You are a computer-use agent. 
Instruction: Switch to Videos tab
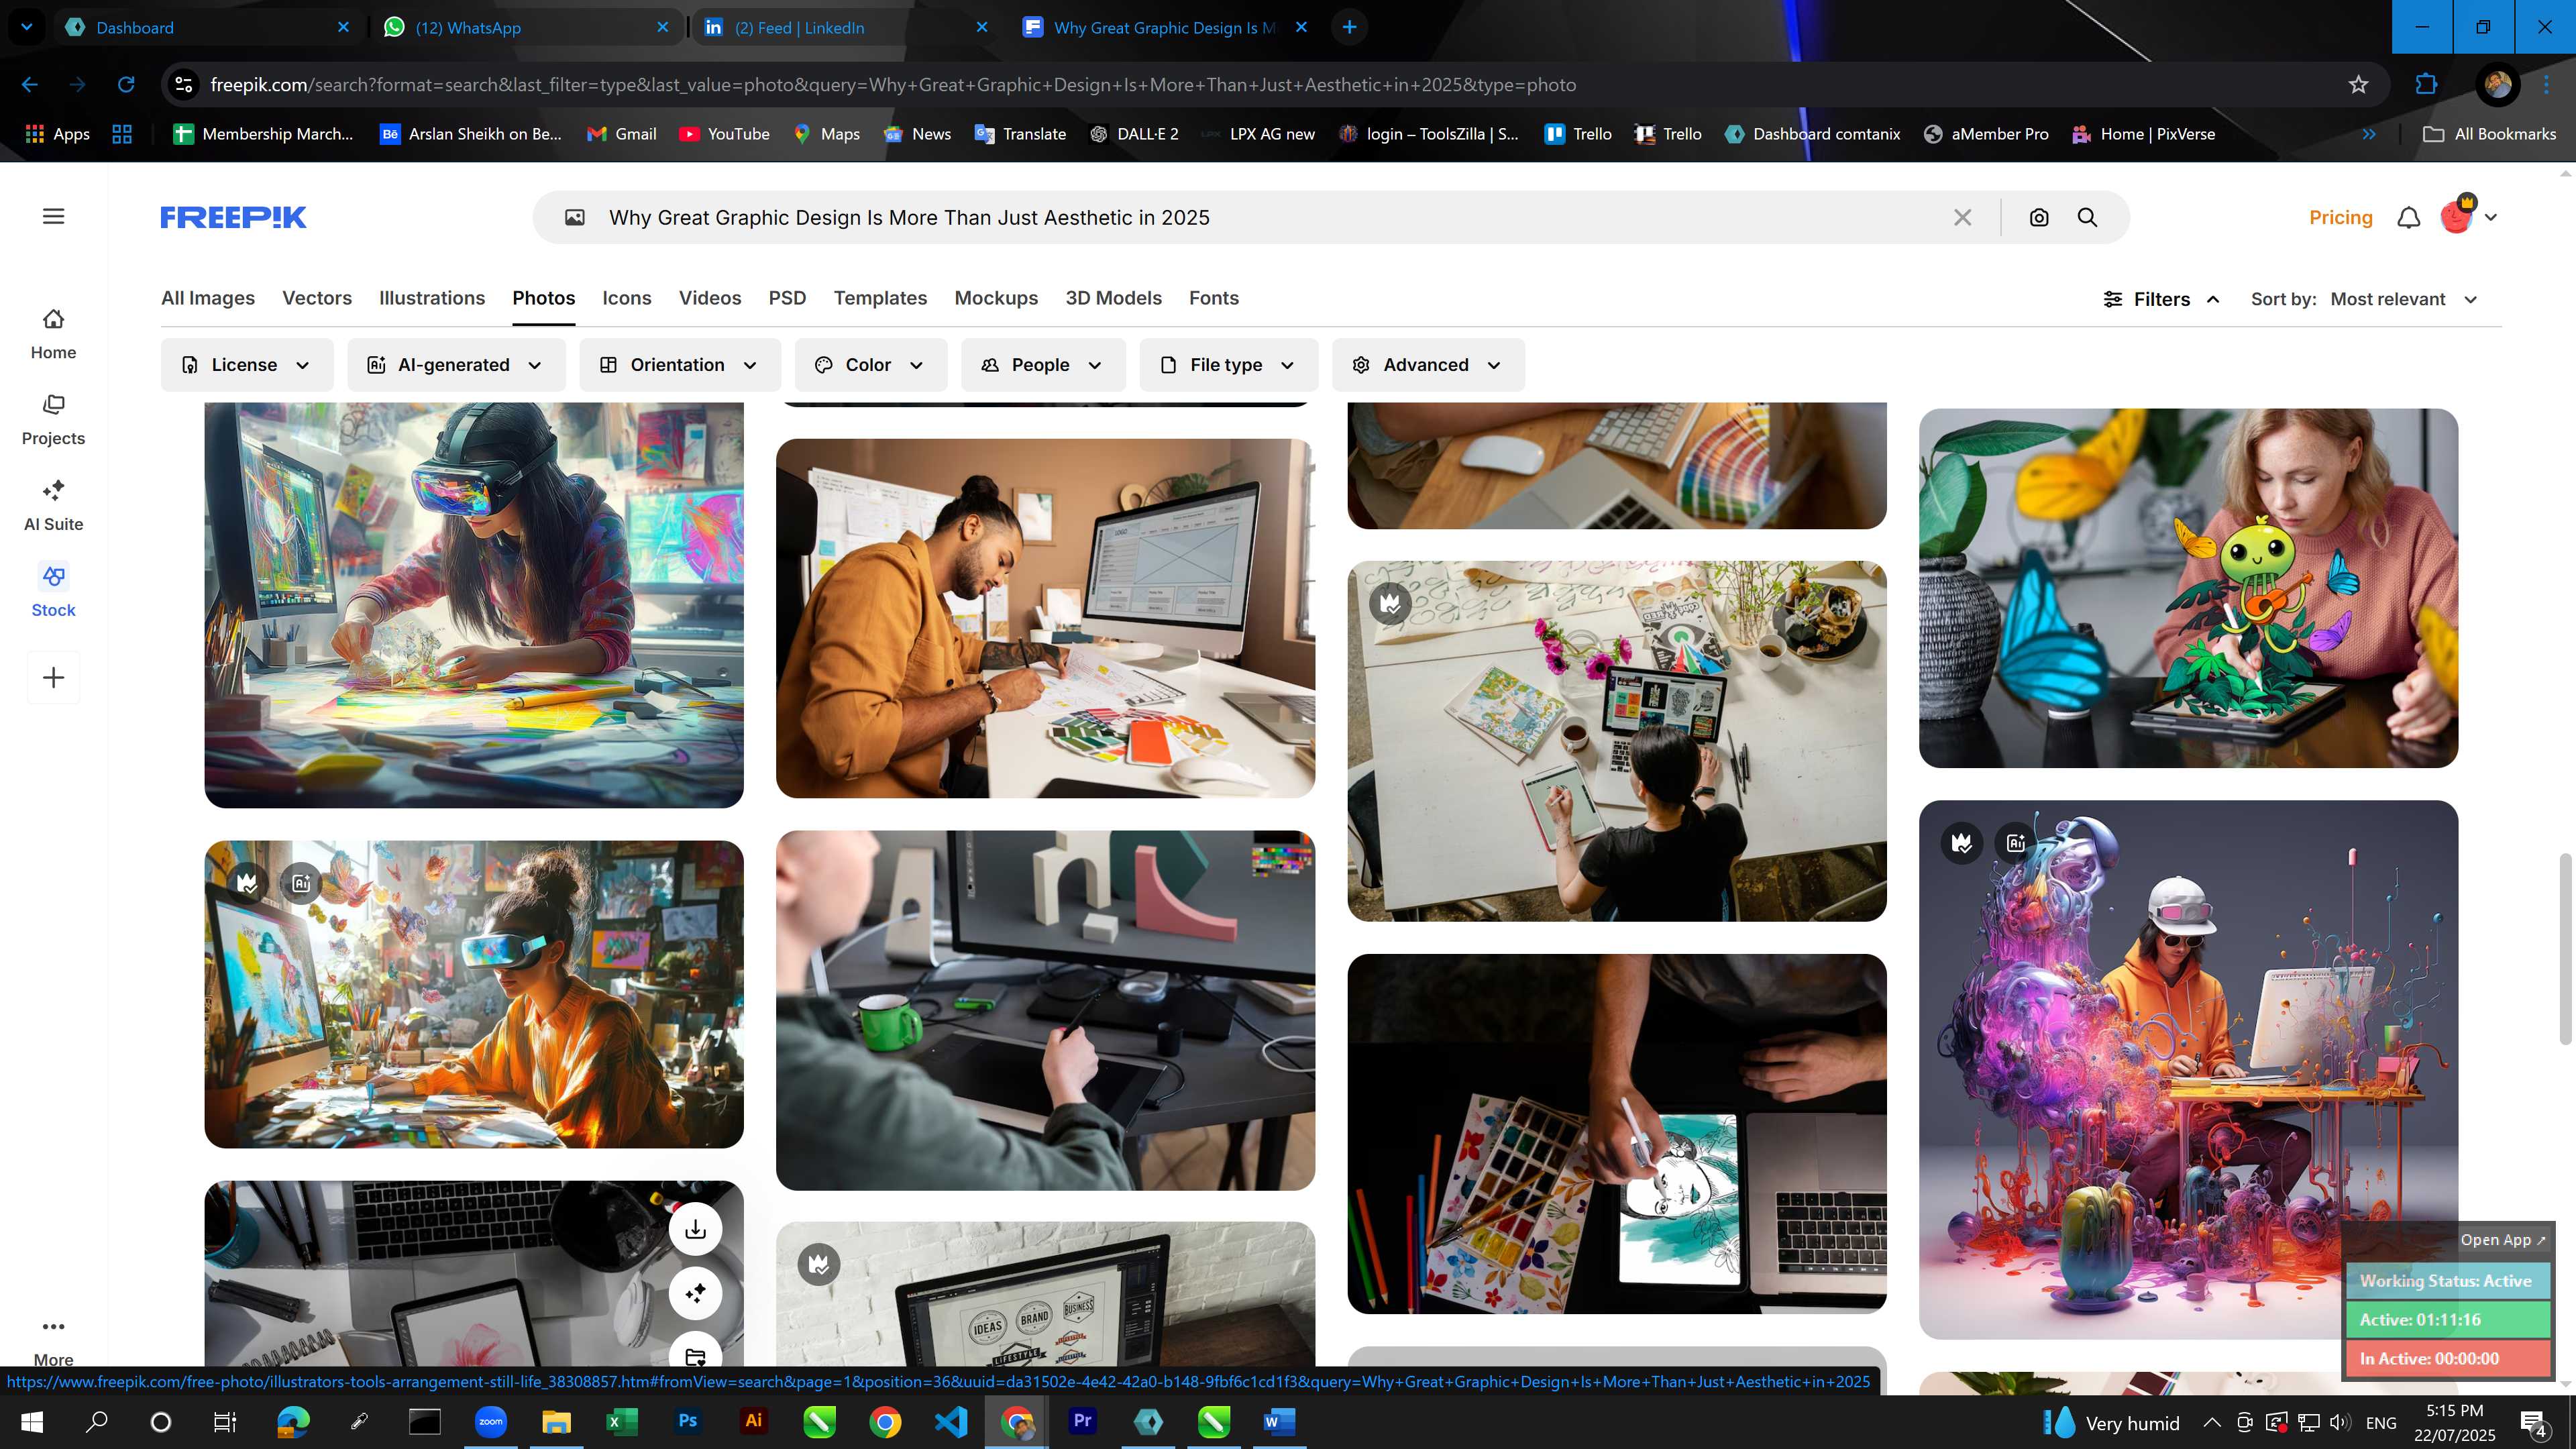point(710,298)
